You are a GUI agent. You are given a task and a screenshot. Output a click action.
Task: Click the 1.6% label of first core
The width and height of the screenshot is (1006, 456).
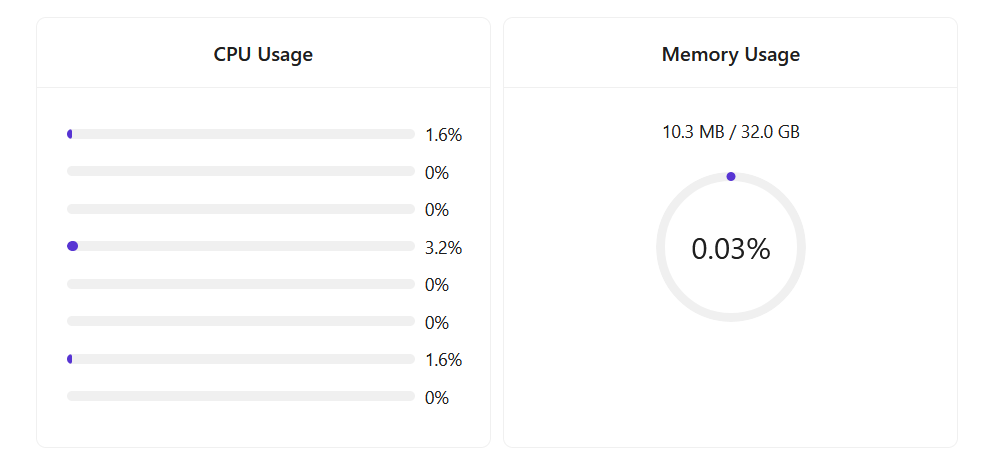[x=443, y=135]
